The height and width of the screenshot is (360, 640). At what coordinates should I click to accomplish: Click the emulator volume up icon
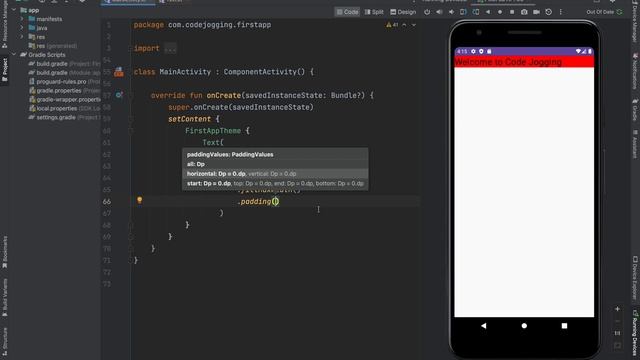pyautogui.click(x=439, y=12)
